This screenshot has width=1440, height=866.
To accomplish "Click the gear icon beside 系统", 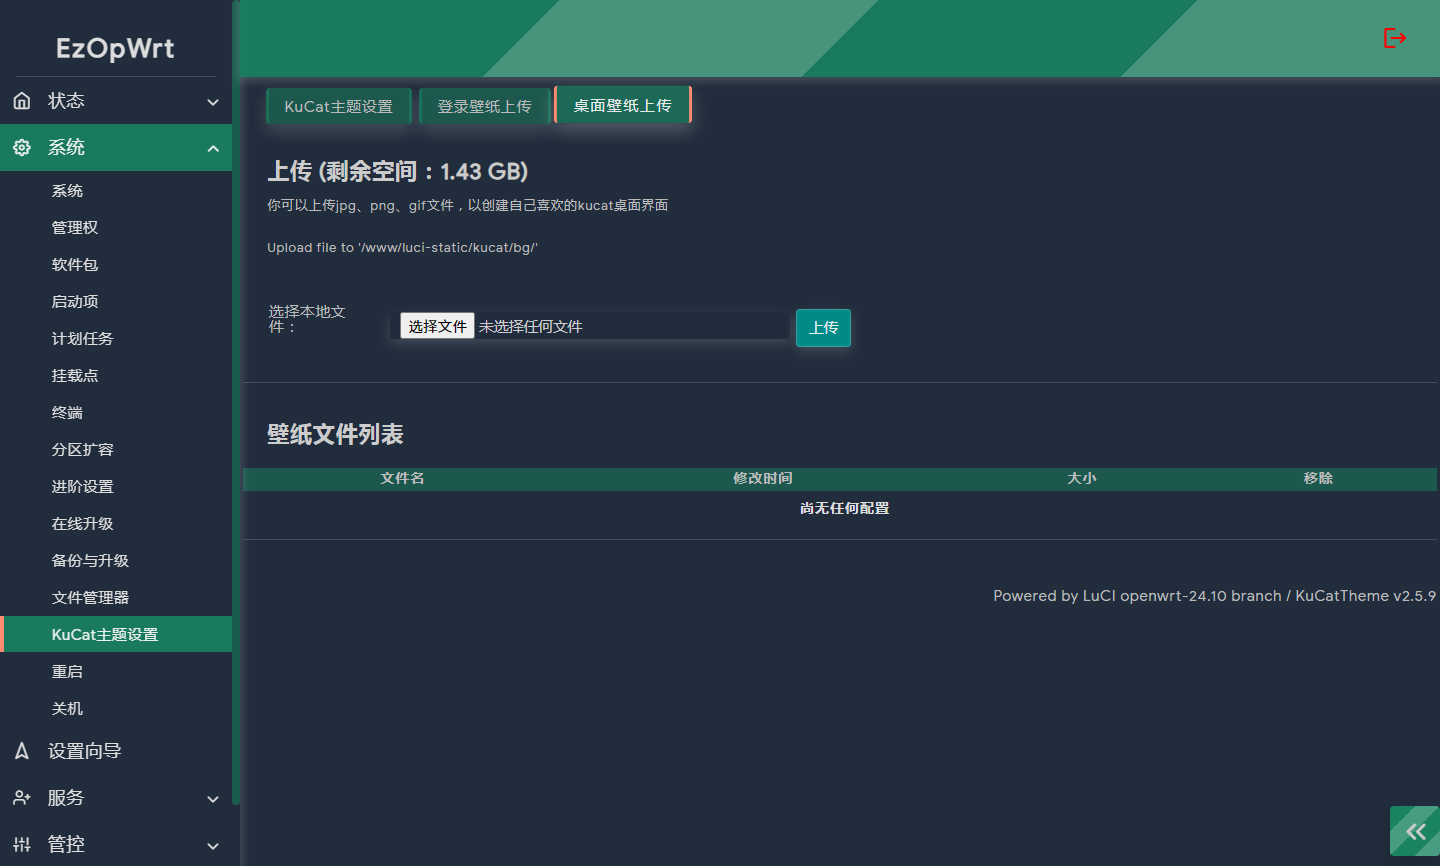I will click(22, 148).
